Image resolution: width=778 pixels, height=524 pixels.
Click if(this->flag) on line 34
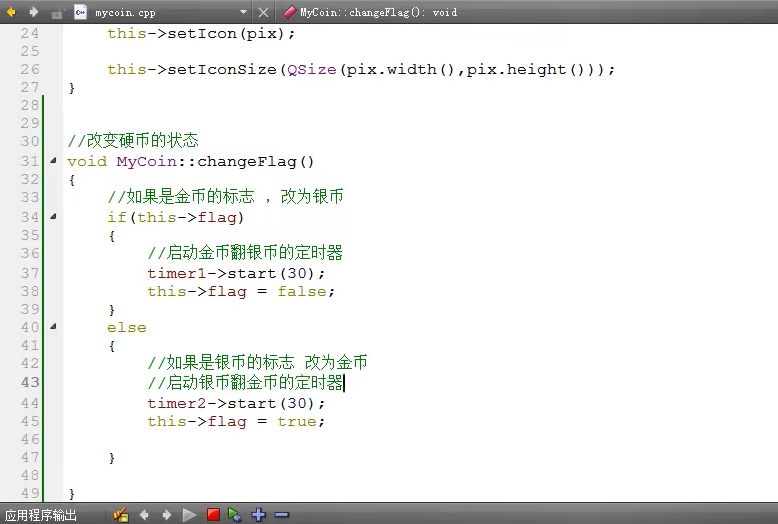pos(176,217)
